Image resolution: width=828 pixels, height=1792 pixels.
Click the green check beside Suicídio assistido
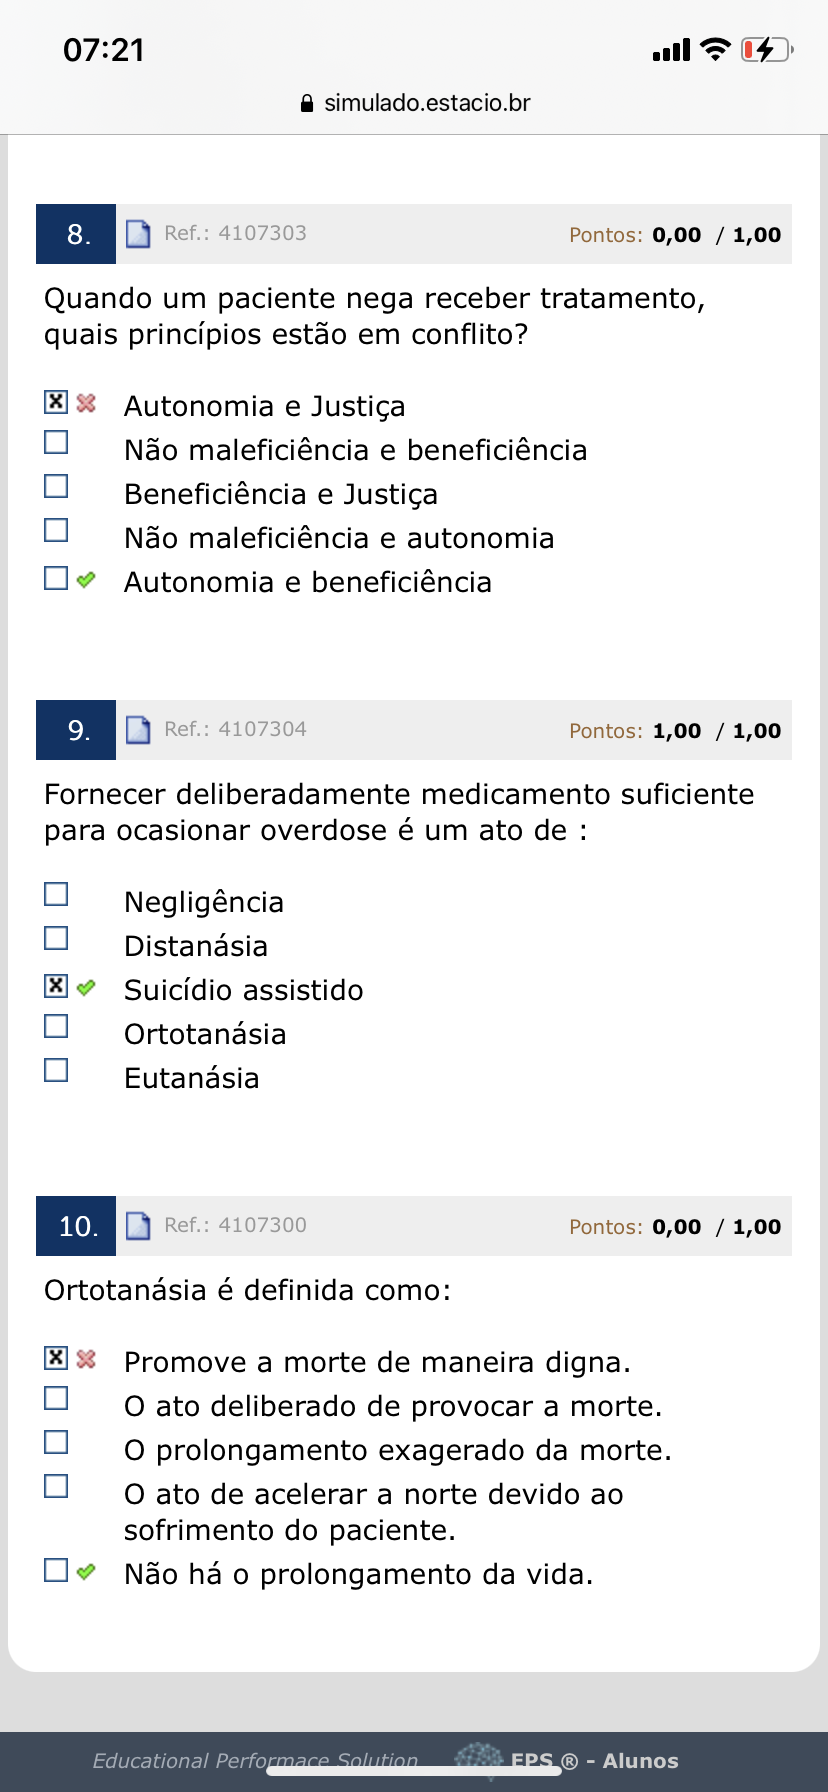point(87,987)
